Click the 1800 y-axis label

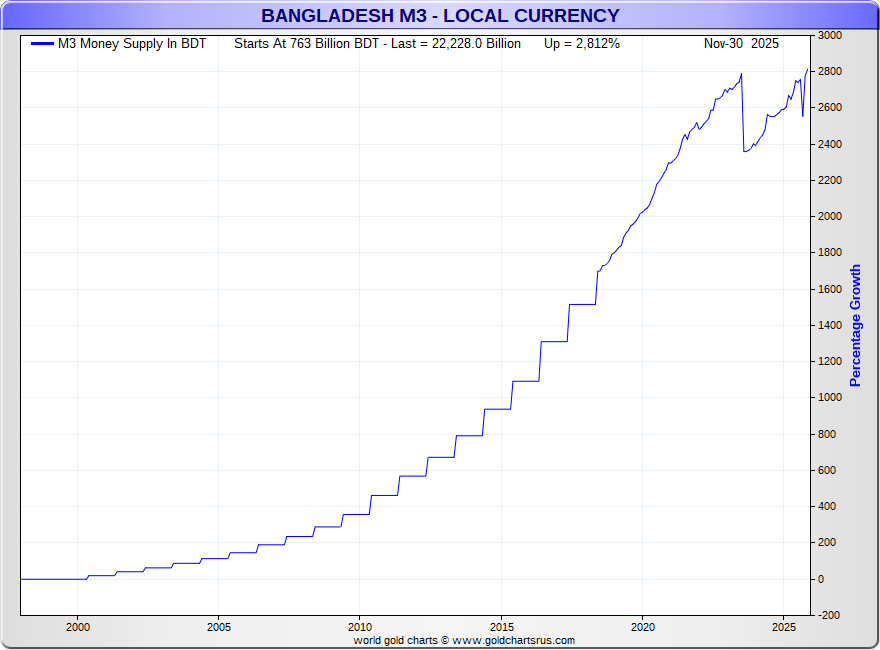(x=829, y=252)
